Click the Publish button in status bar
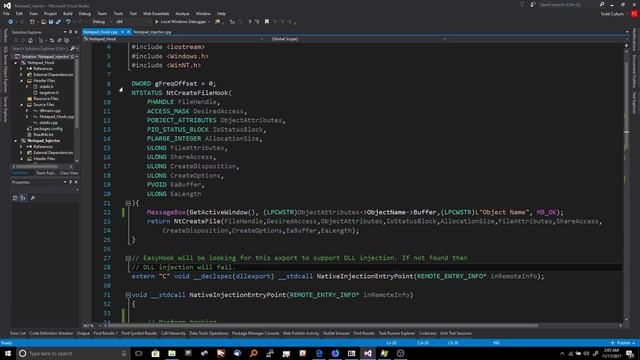The image size is (640, 360). (623, 343)
